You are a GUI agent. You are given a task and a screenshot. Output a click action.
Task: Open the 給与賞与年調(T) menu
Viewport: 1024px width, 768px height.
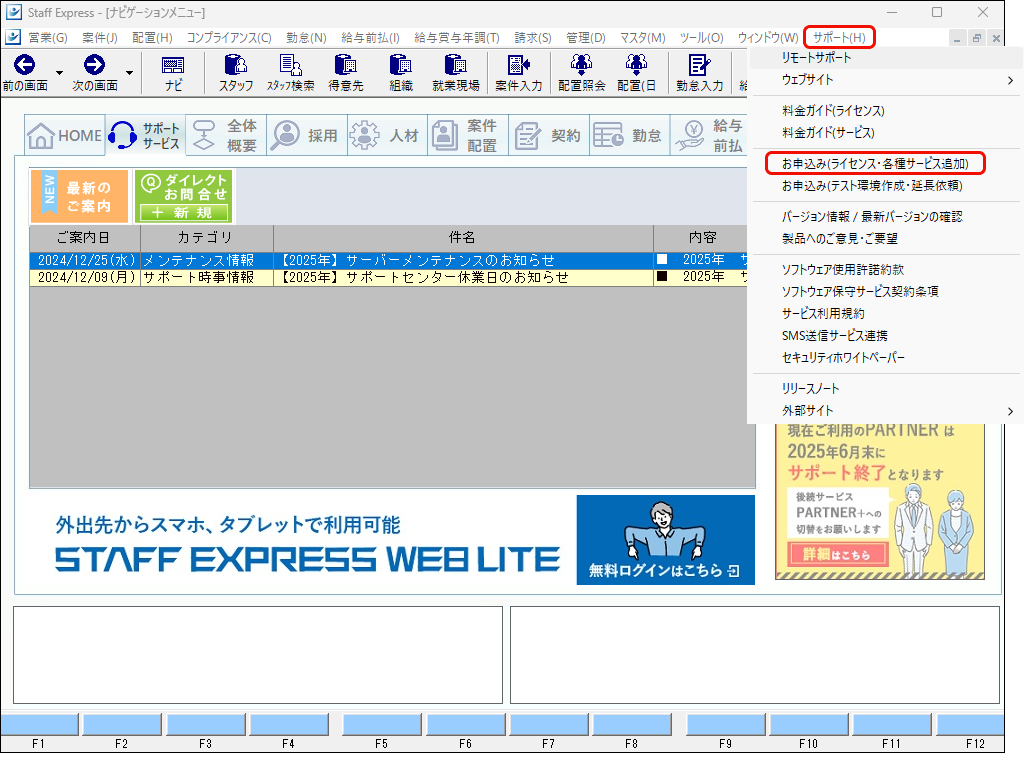pos(456,37)
